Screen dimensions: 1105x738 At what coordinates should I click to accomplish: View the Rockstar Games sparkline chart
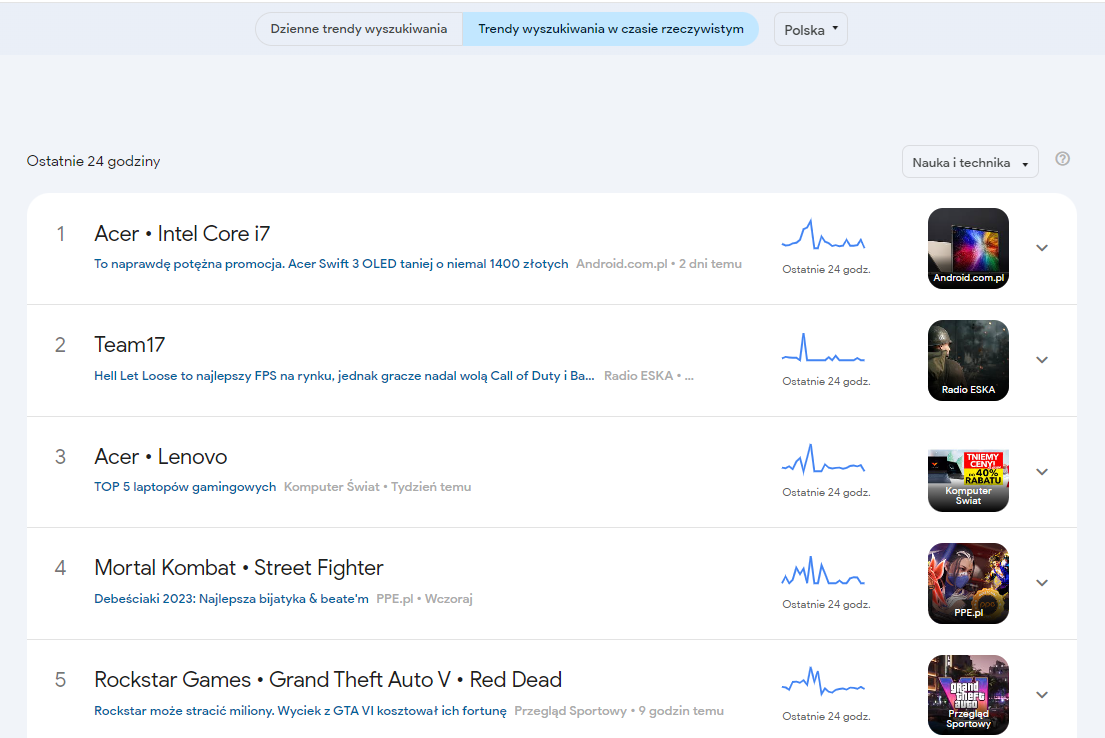point(823,682)
